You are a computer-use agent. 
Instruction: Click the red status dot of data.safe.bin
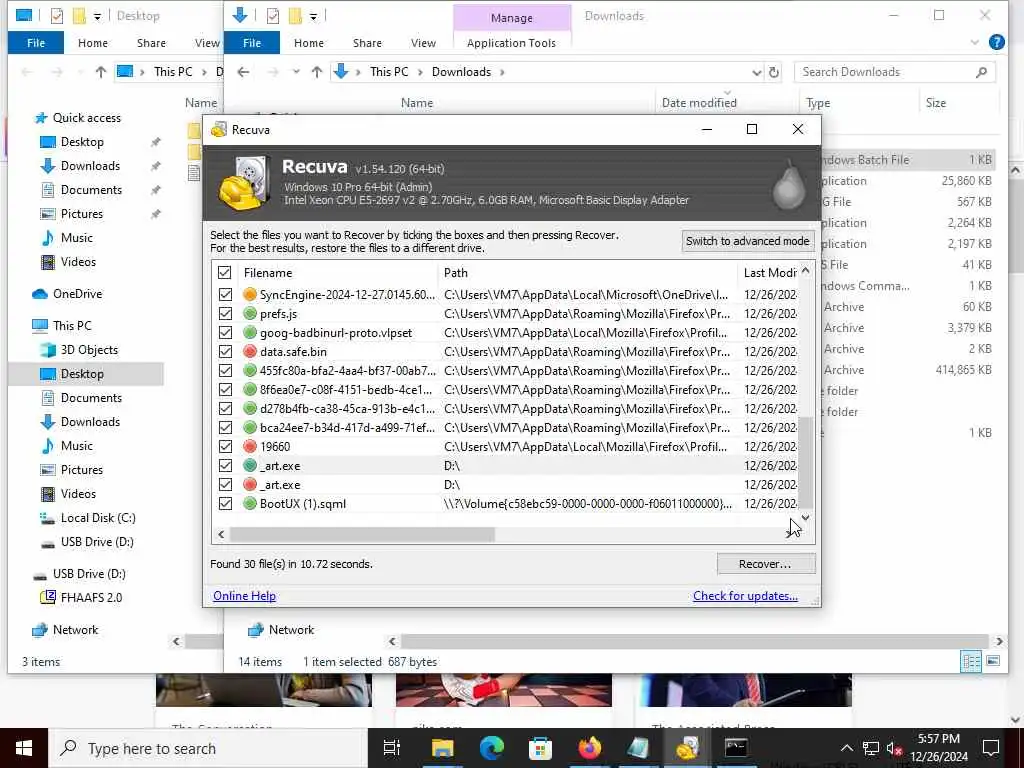click(249, 351)
